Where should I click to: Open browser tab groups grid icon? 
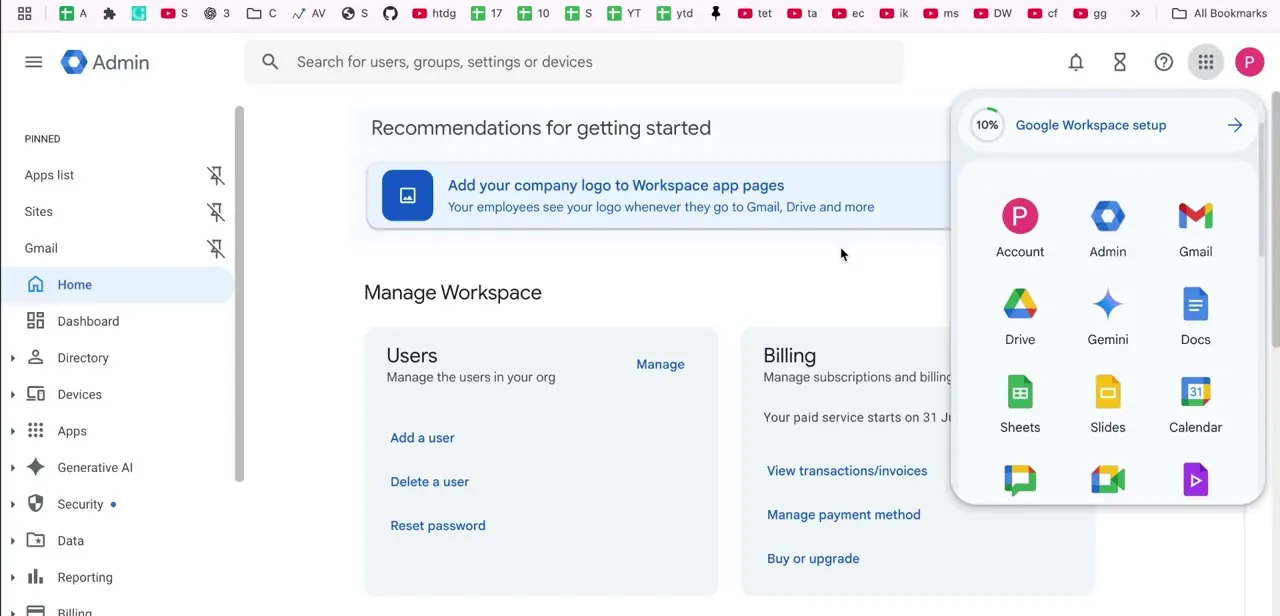(25, 13)
